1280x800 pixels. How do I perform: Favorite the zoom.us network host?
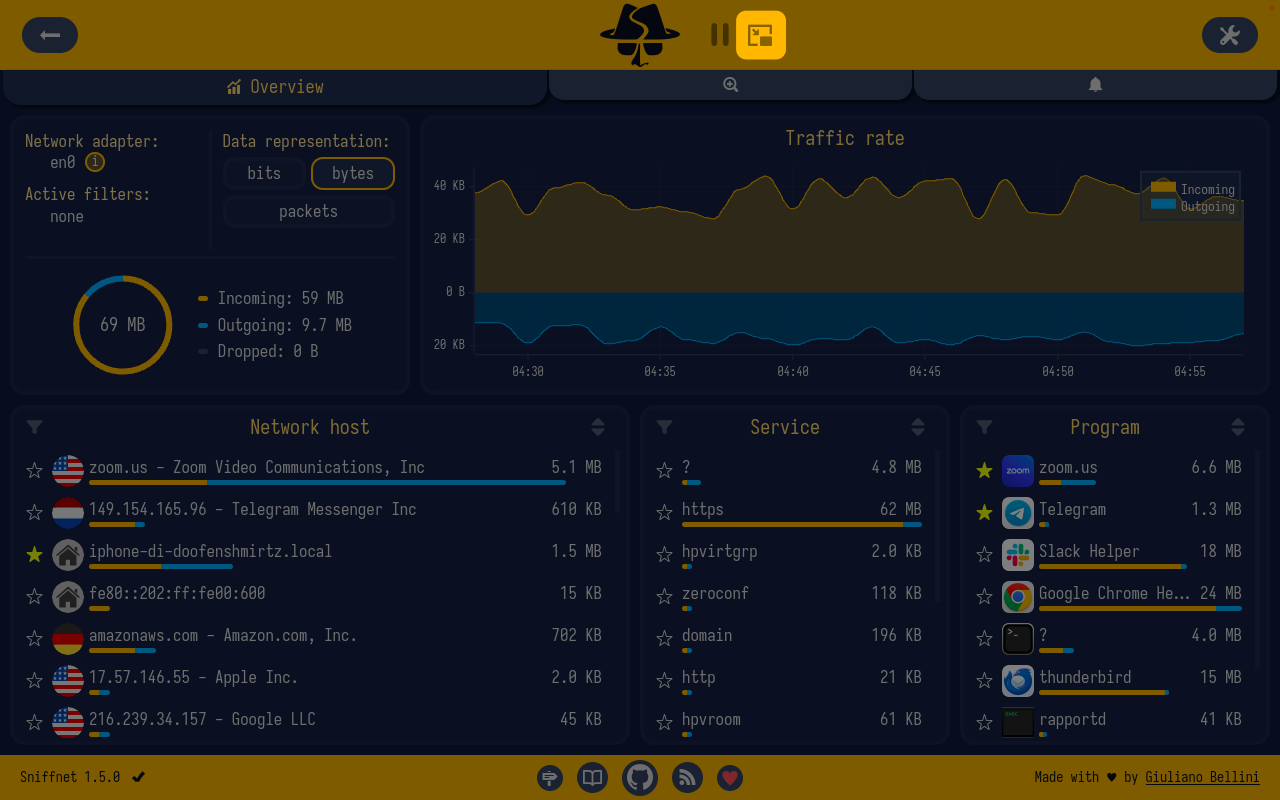click(x=35, y=470)
